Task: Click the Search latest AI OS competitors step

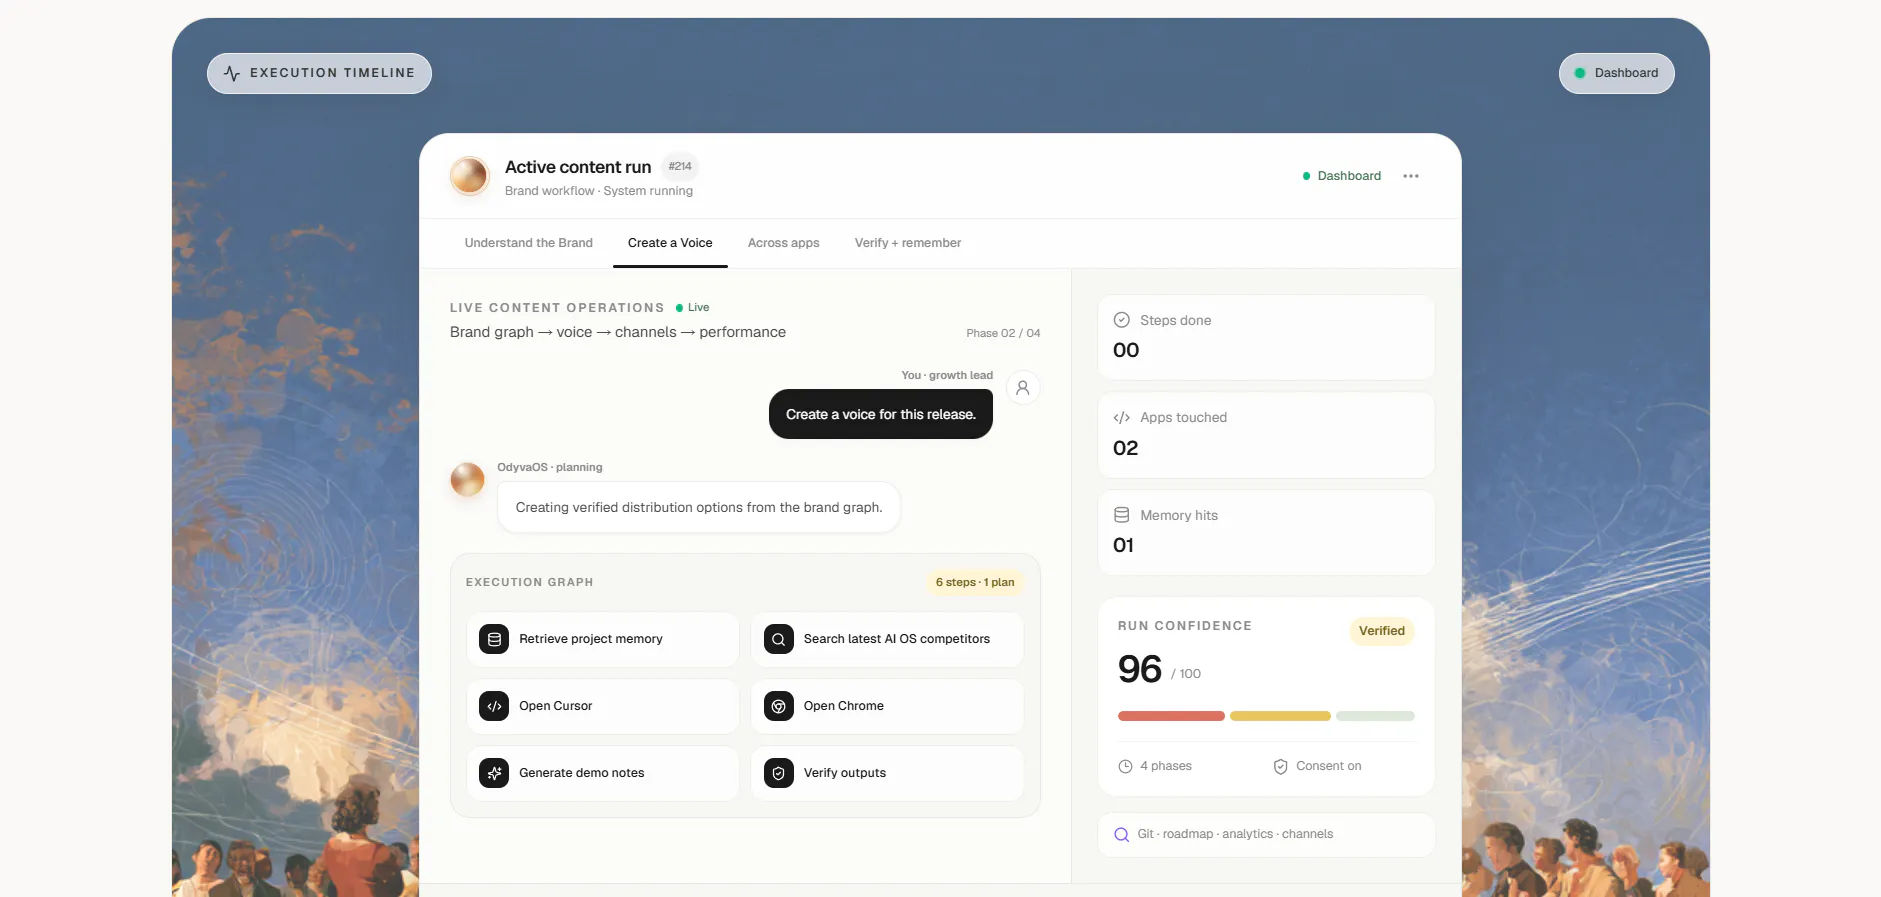Action: [887, 639]
